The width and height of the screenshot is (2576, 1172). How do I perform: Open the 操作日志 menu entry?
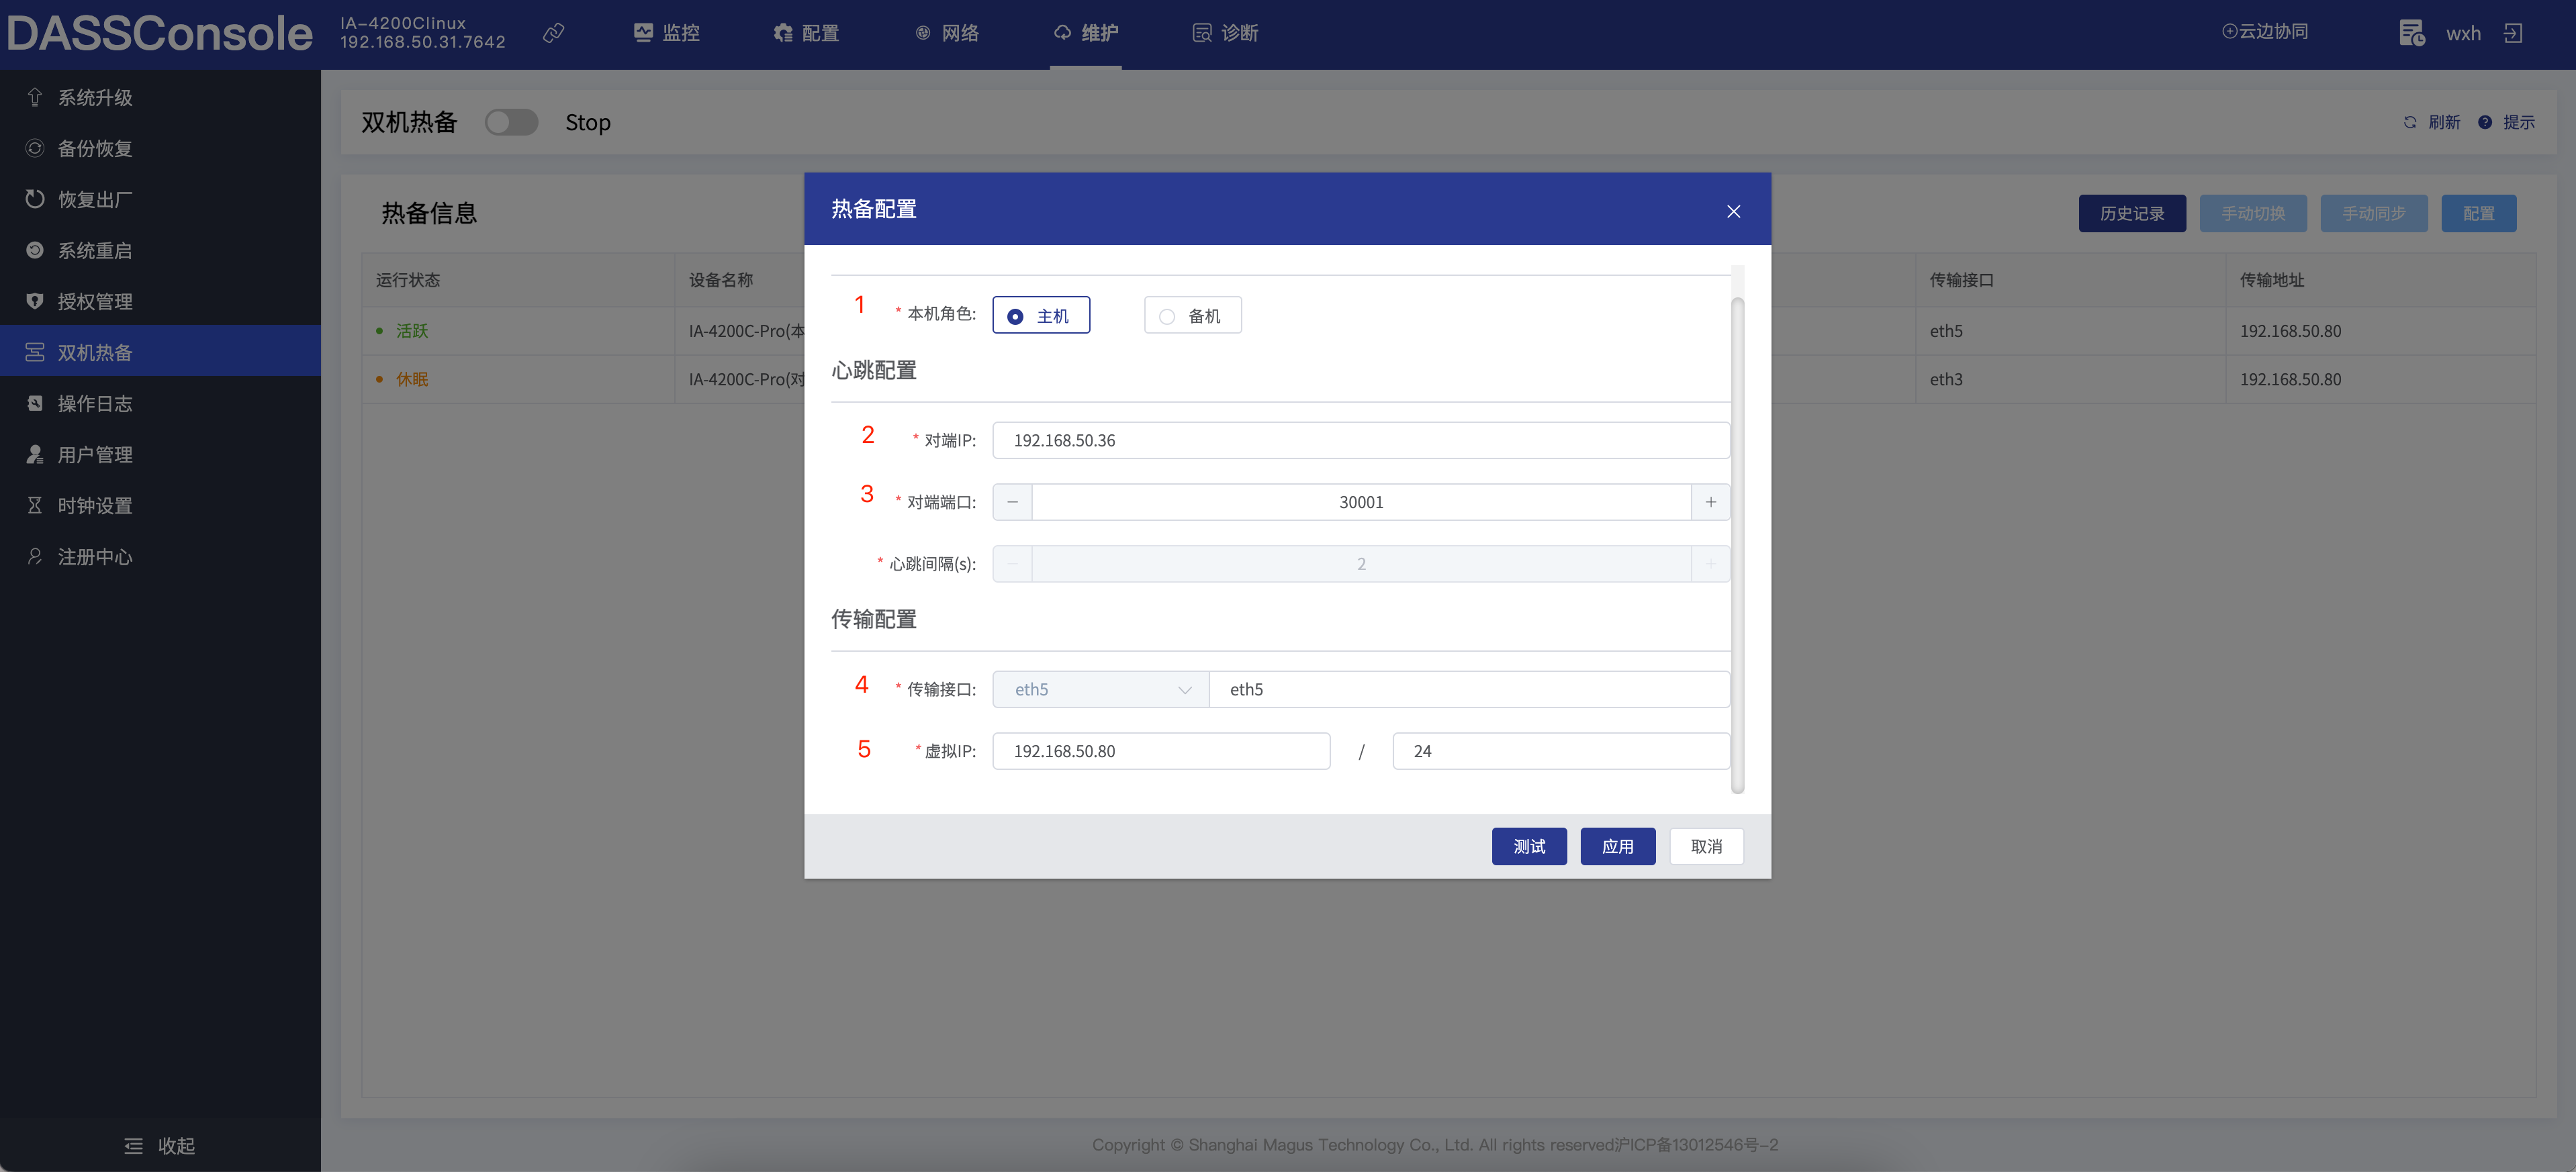pos(160,403)
